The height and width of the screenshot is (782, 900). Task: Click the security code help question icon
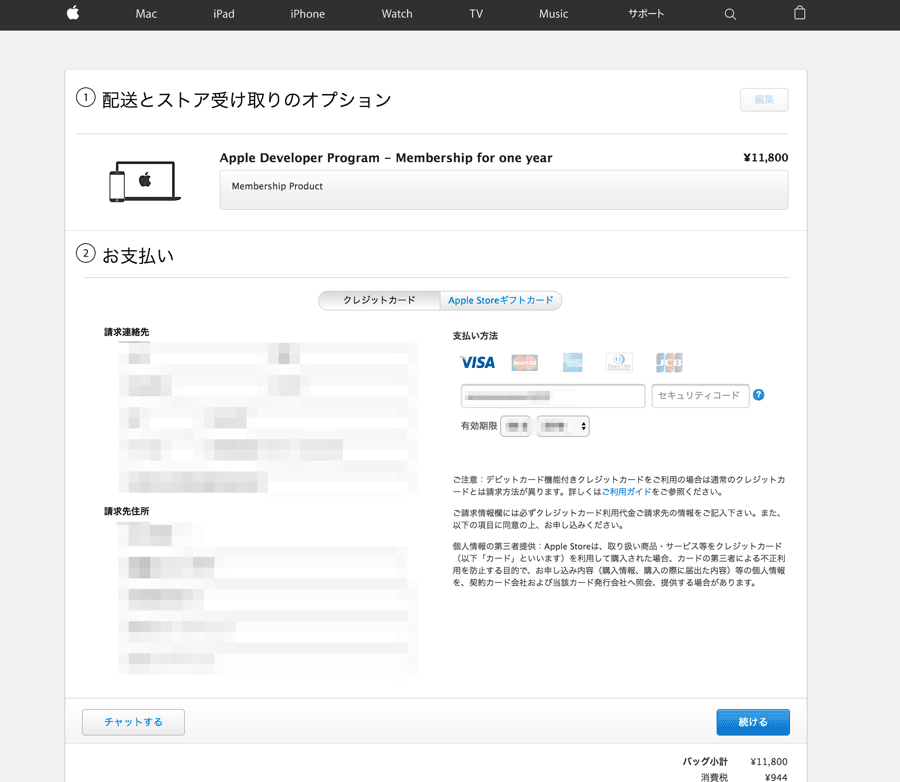758,395
